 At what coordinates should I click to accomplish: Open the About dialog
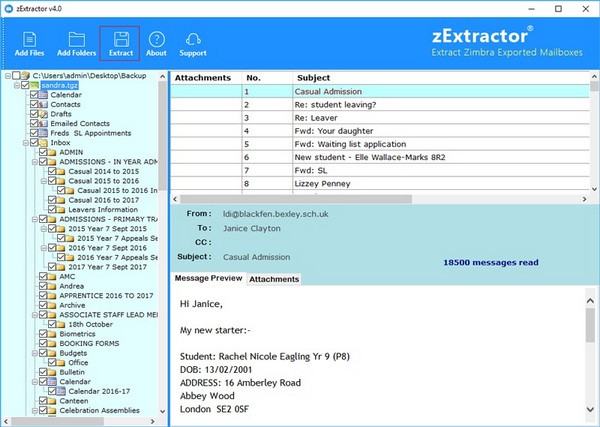(157, 44)
